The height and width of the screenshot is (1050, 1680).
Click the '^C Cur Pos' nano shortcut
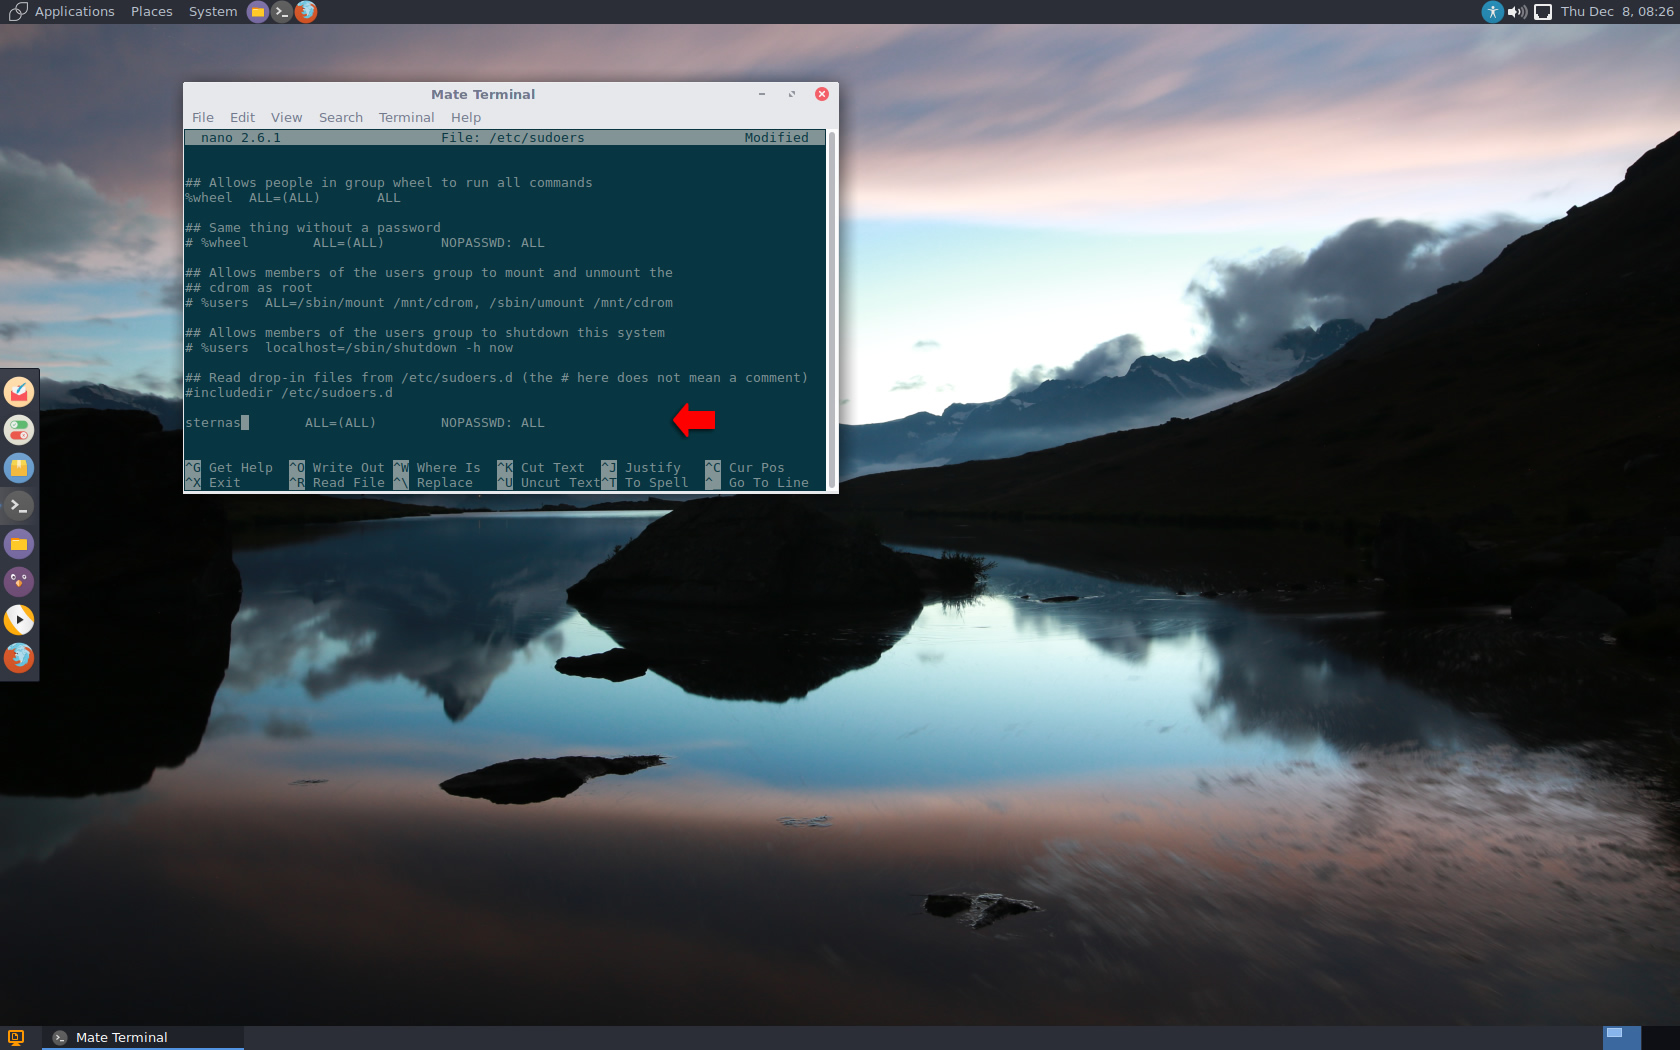tap(745, 468)
